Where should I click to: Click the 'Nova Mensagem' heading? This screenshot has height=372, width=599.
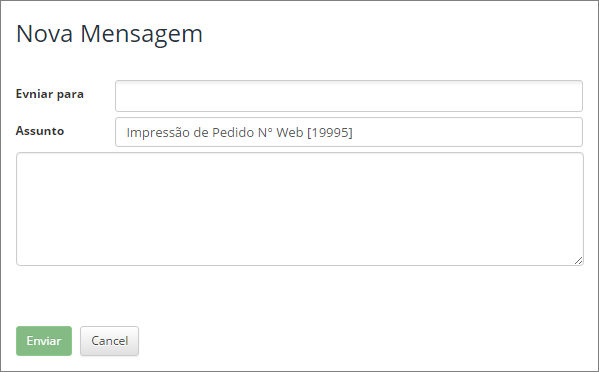pyautogui.click(x=109, y=34)
